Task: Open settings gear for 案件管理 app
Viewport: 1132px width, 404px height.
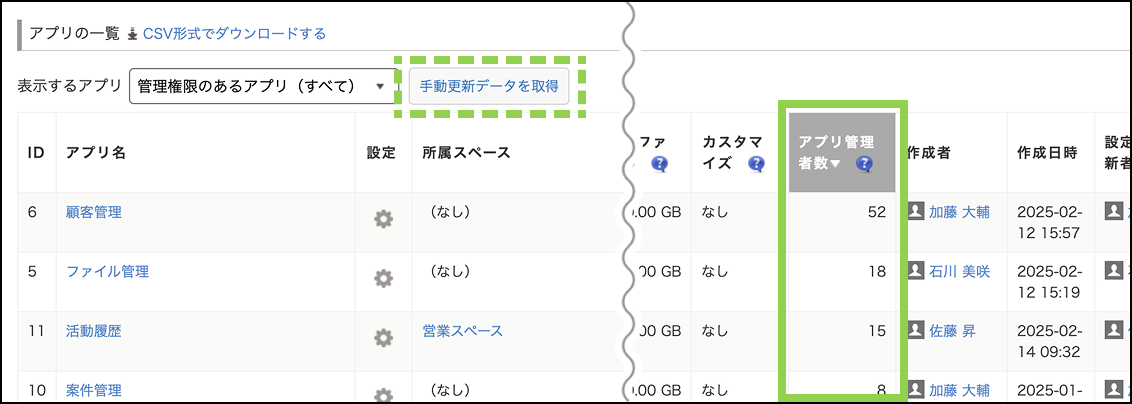Action: pos(383,395)
